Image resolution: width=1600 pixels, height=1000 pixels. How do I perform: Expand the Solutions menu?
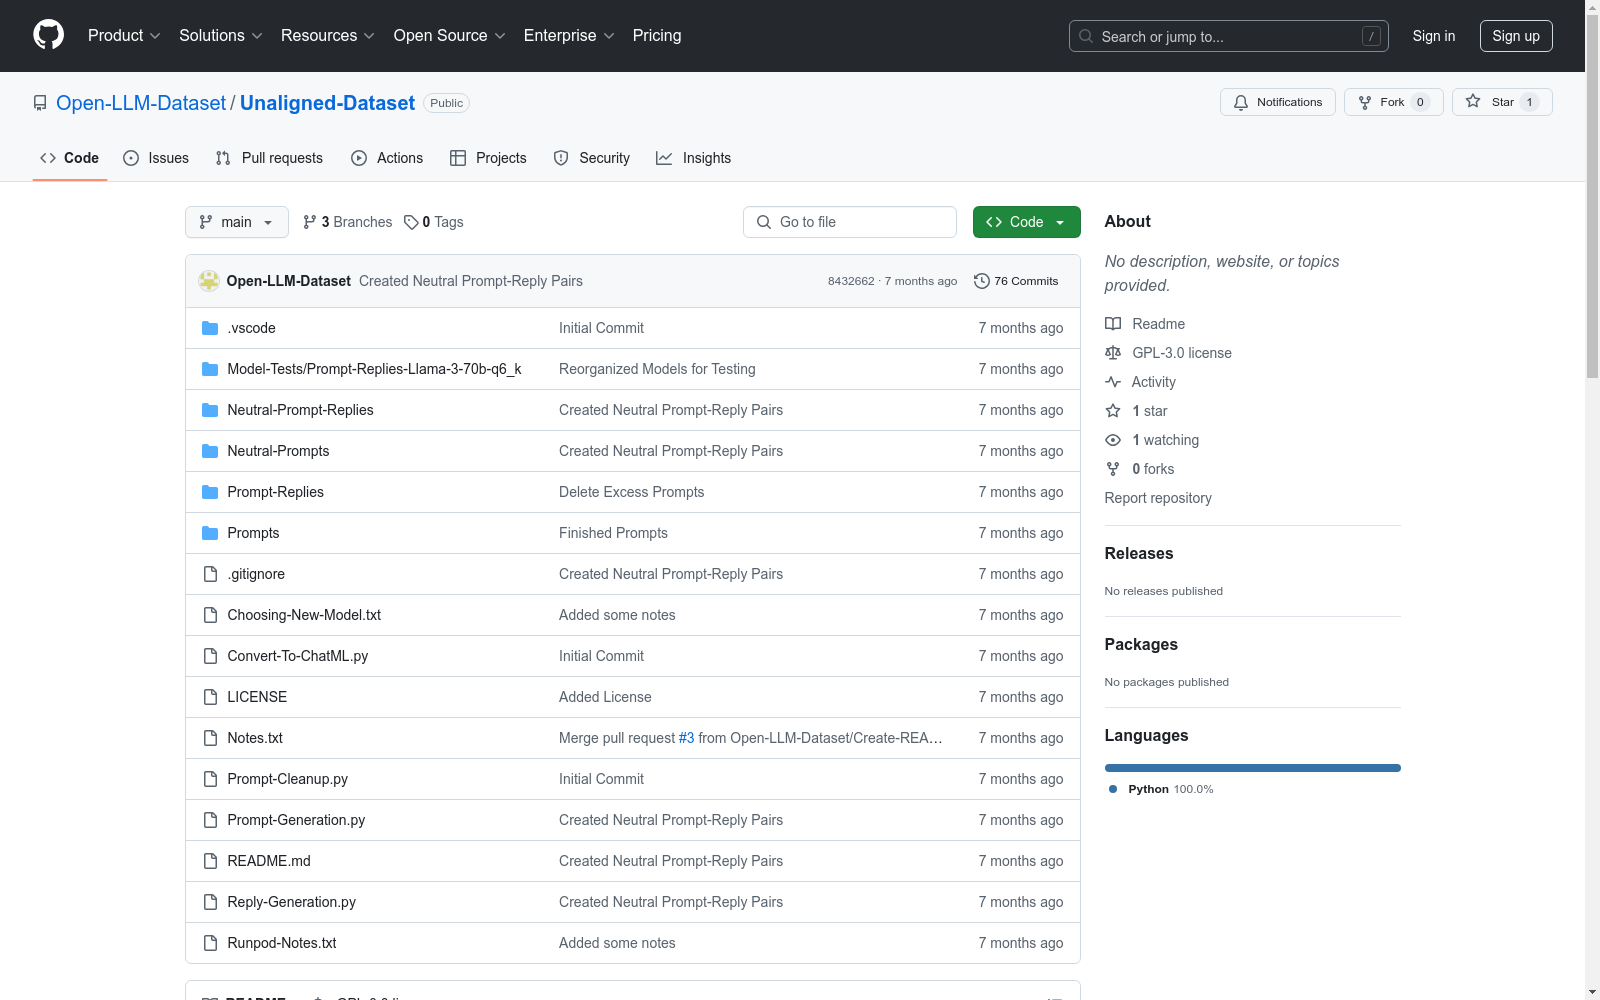[x=221, y=35]
